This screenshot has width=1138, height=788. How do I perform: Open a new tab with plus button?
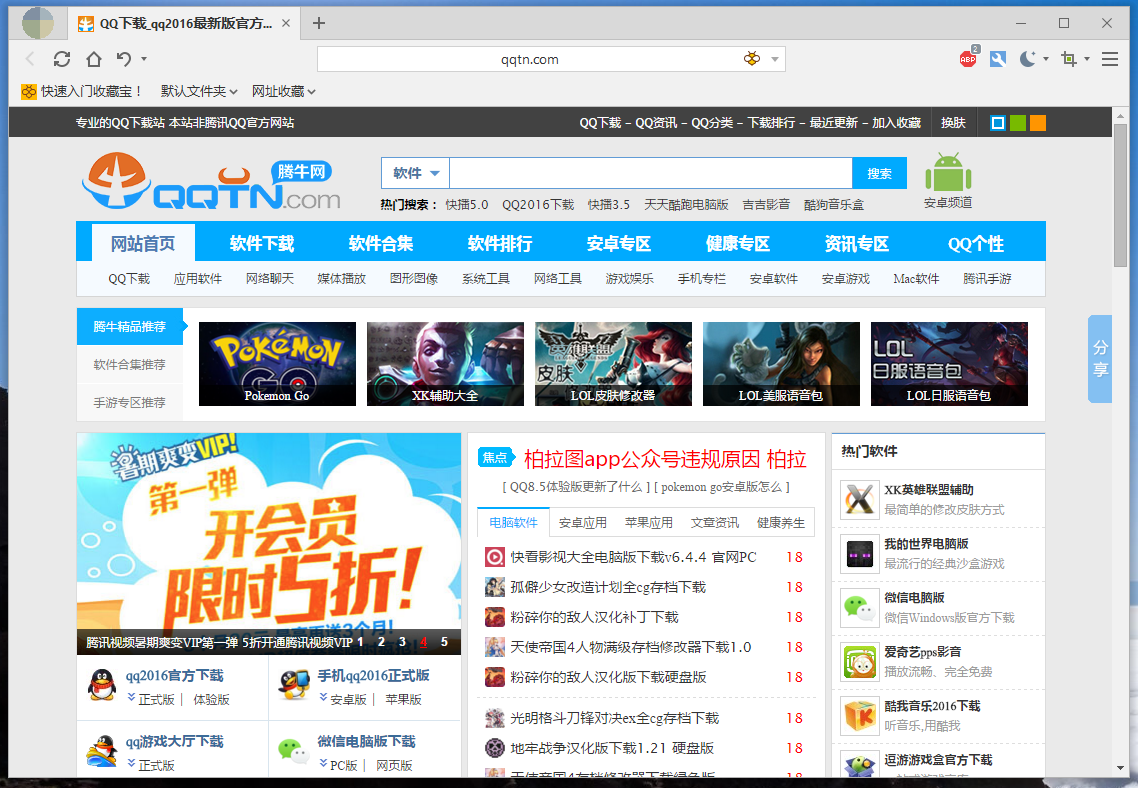319,23
